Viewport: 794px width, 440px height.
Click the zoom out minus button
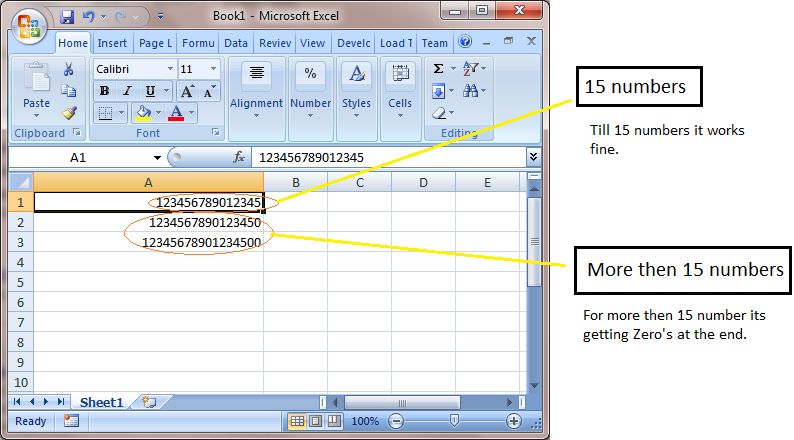point(396,421)
